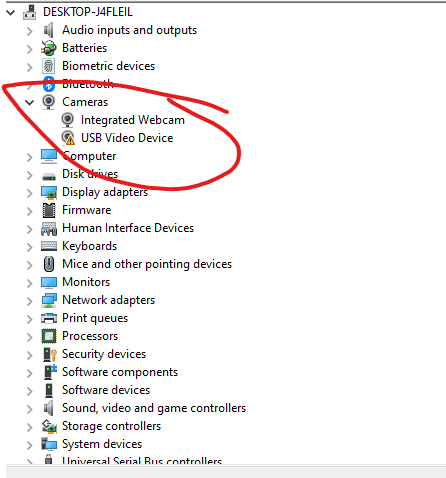Expand the Display adapters category
Image resolution: width=446 pixels, height=478 pixels.
pos(30,193)
